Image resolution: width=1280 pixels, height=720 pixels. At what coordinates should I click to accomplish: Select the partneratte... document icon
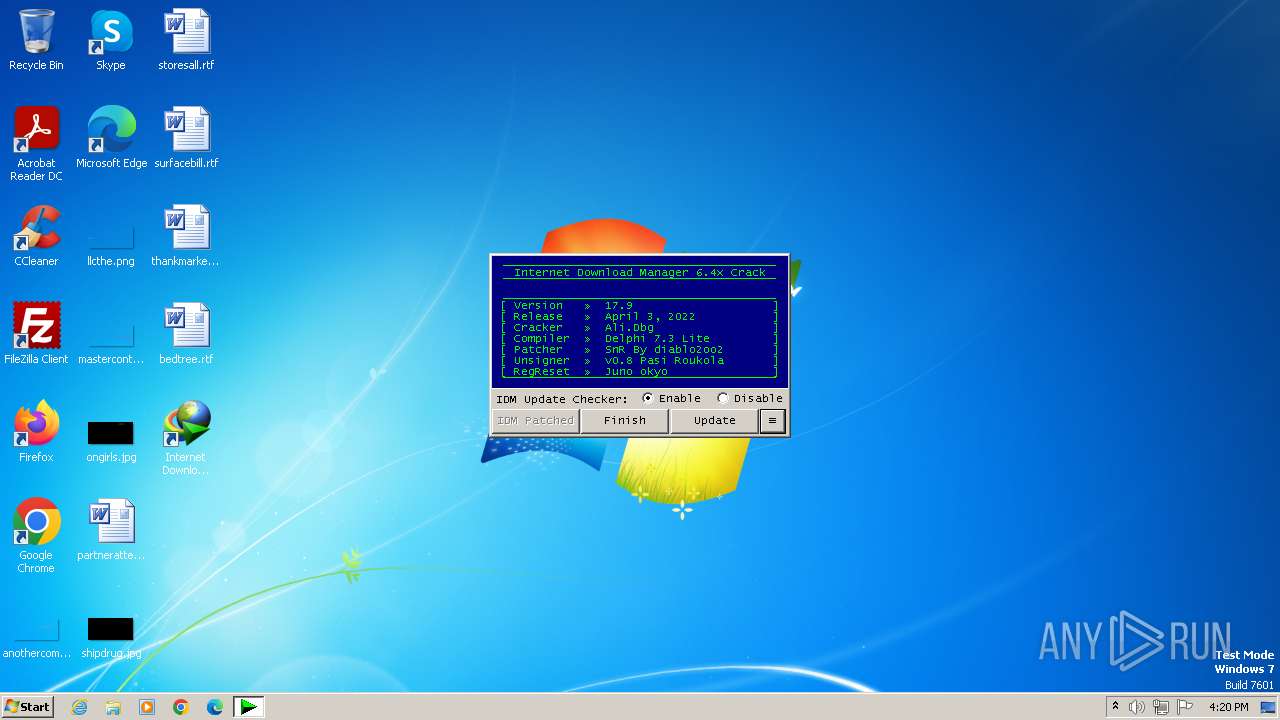(x=111, y=530)
